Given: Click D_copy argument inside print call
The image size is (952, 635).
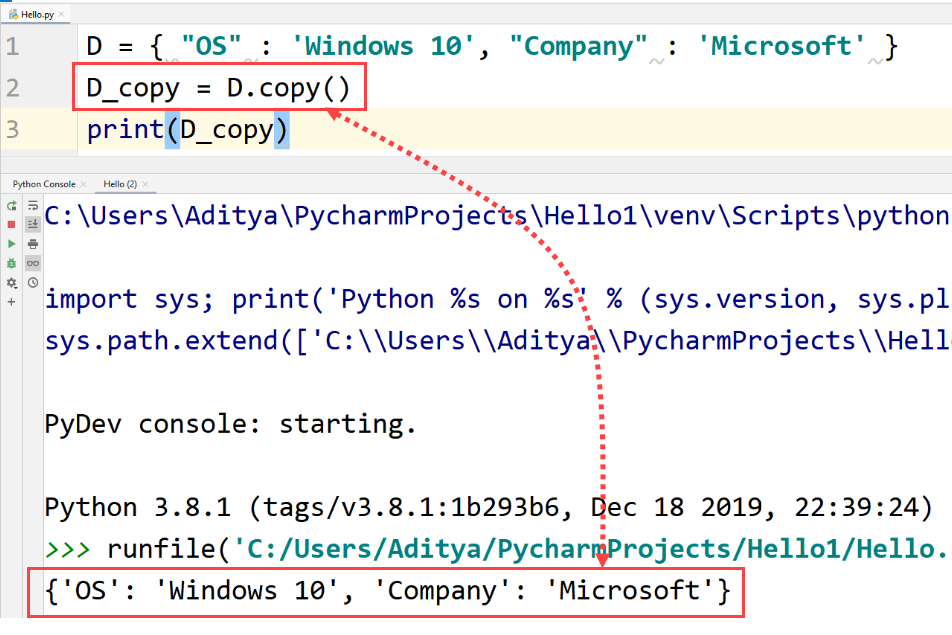Looking at the screenshot, I should pyautogui.click(x=227, y=130).
